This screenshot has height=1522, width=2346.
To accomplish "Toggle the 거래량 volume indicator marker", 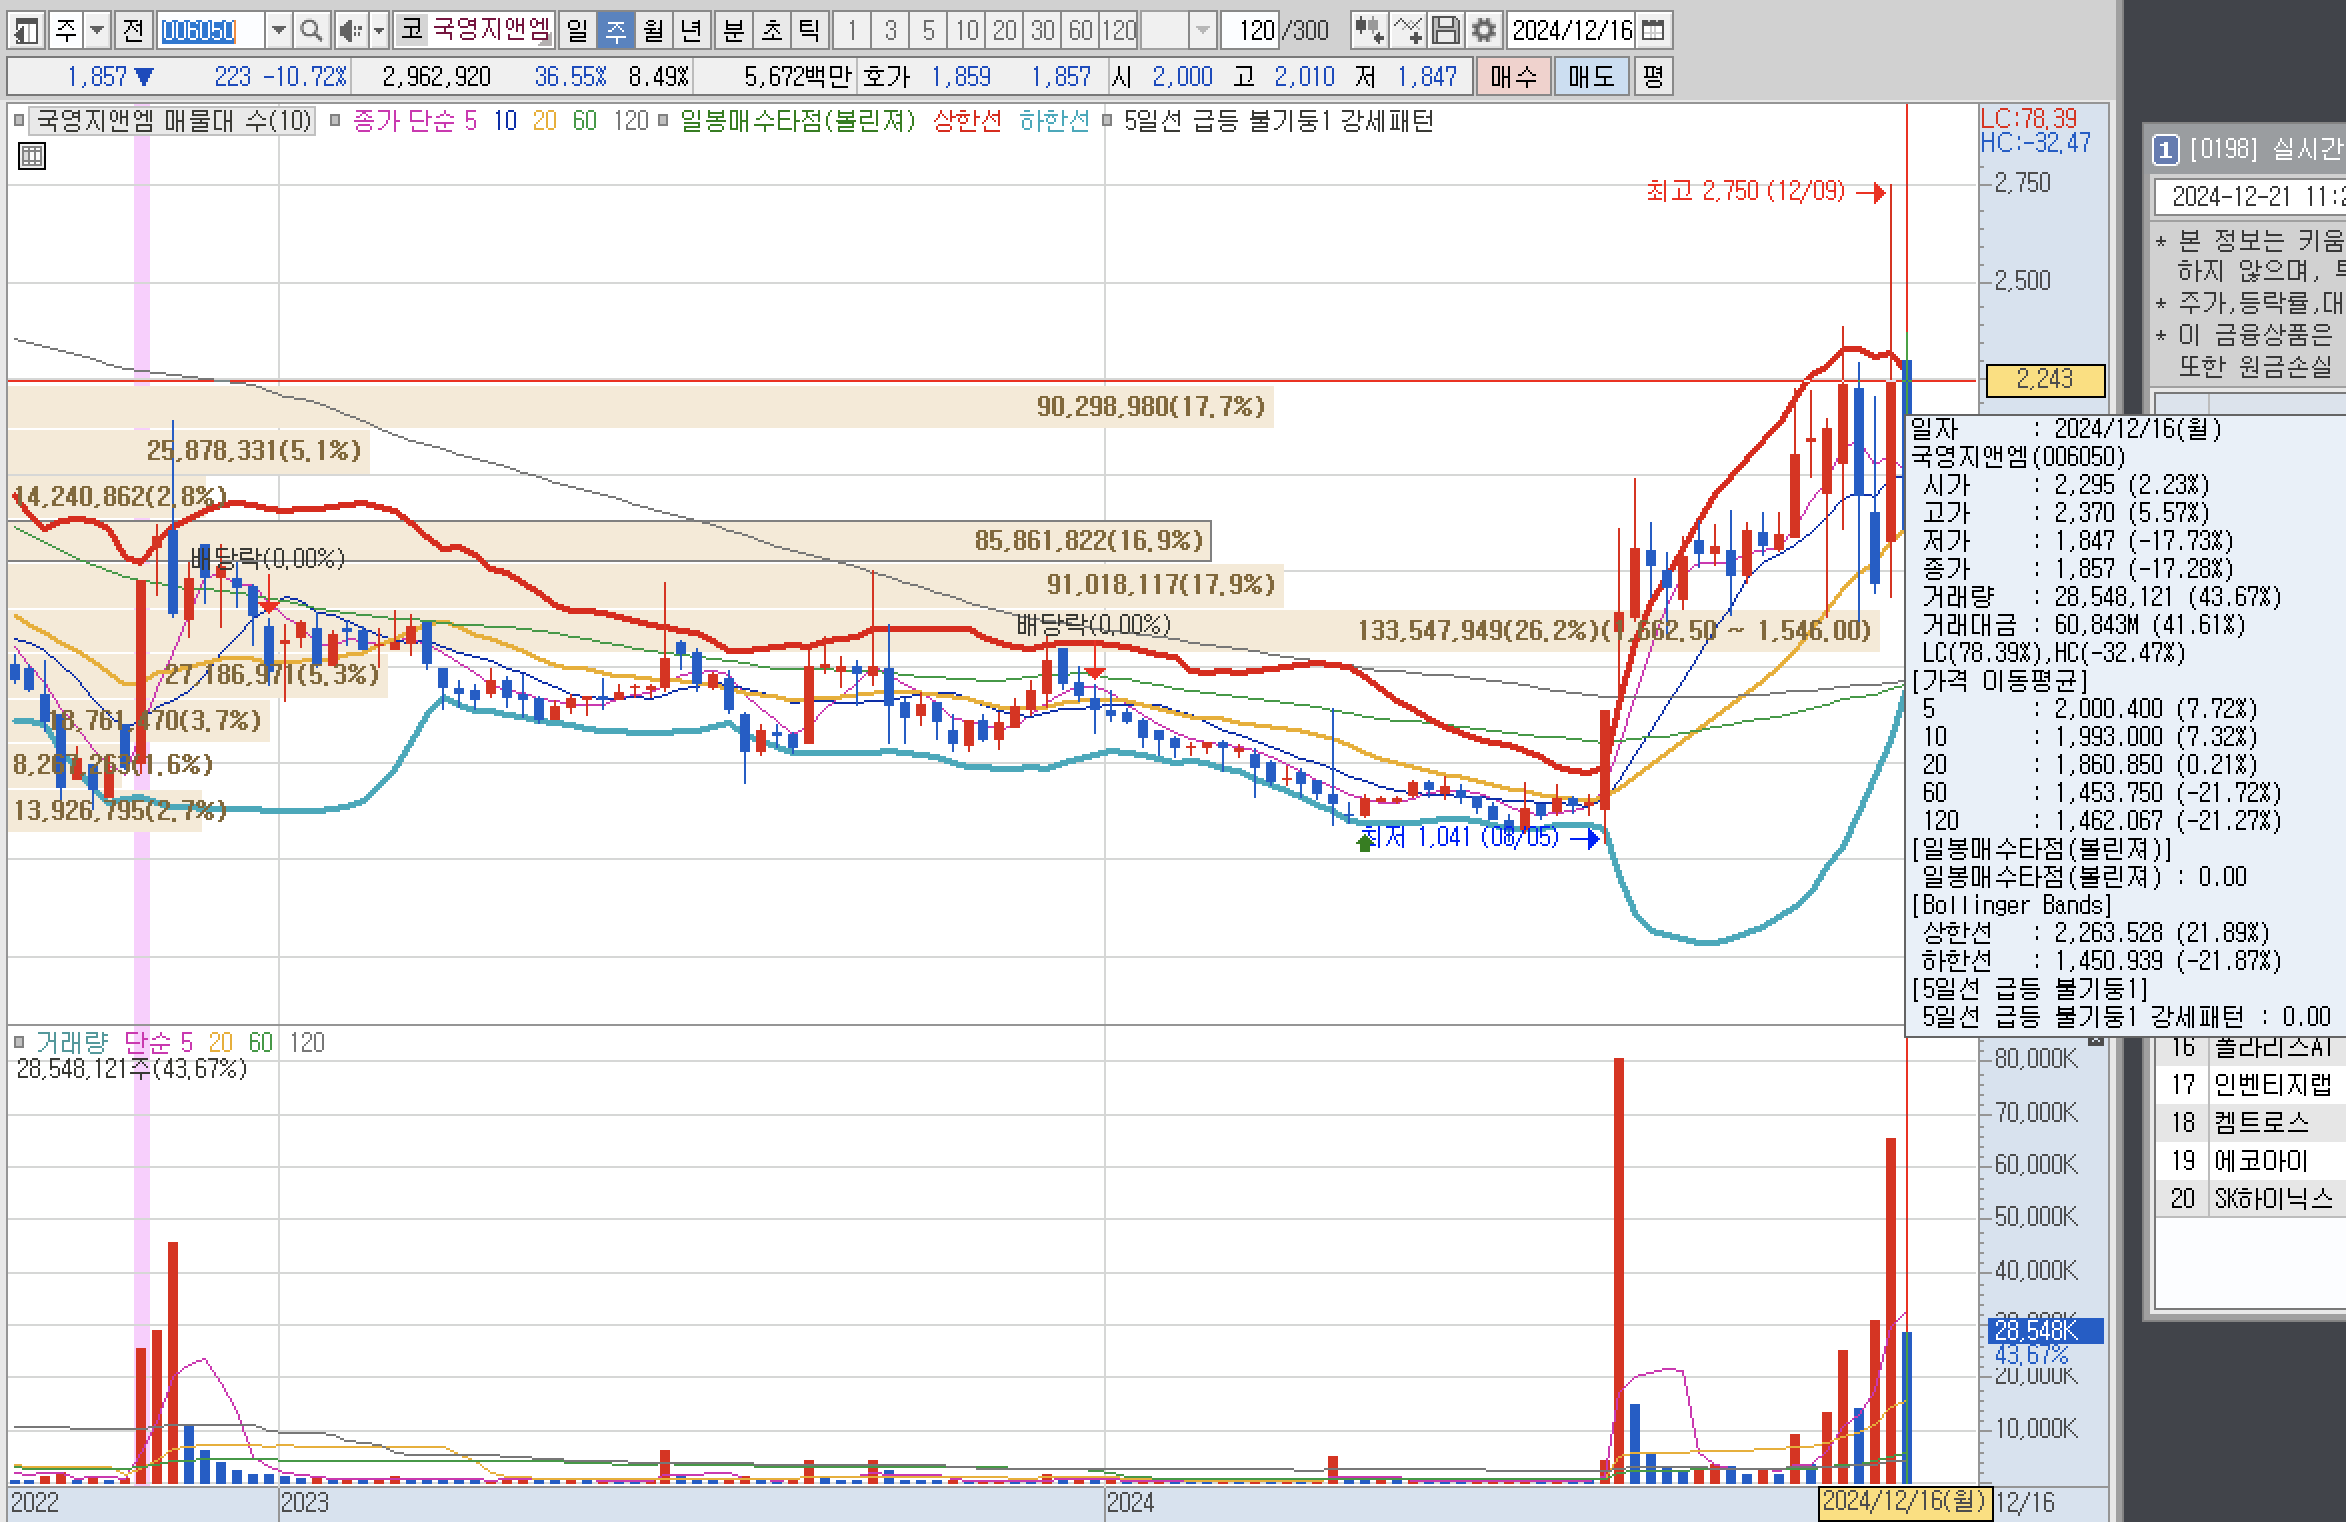I will (19, 1042).
